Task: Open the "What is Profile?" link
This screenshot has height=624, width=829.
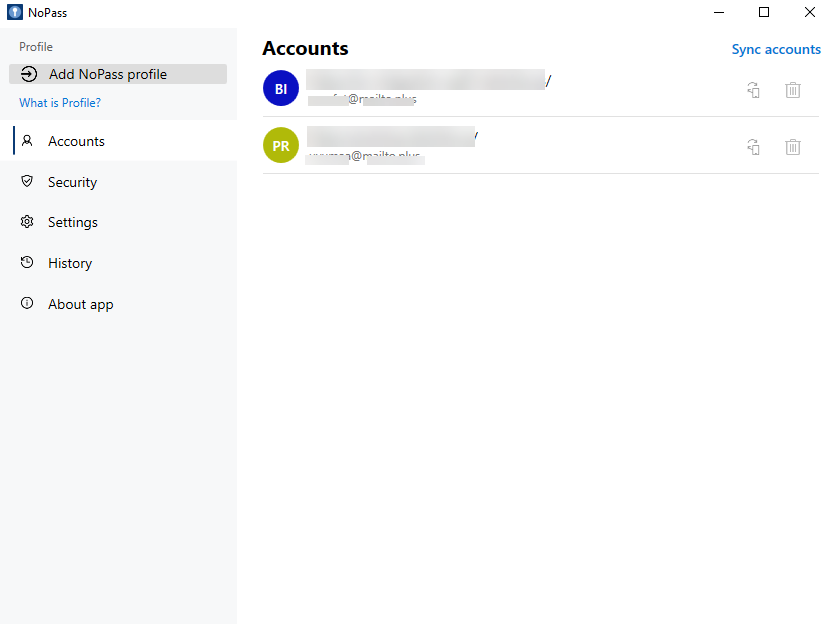Action: (x=60, y=103)
